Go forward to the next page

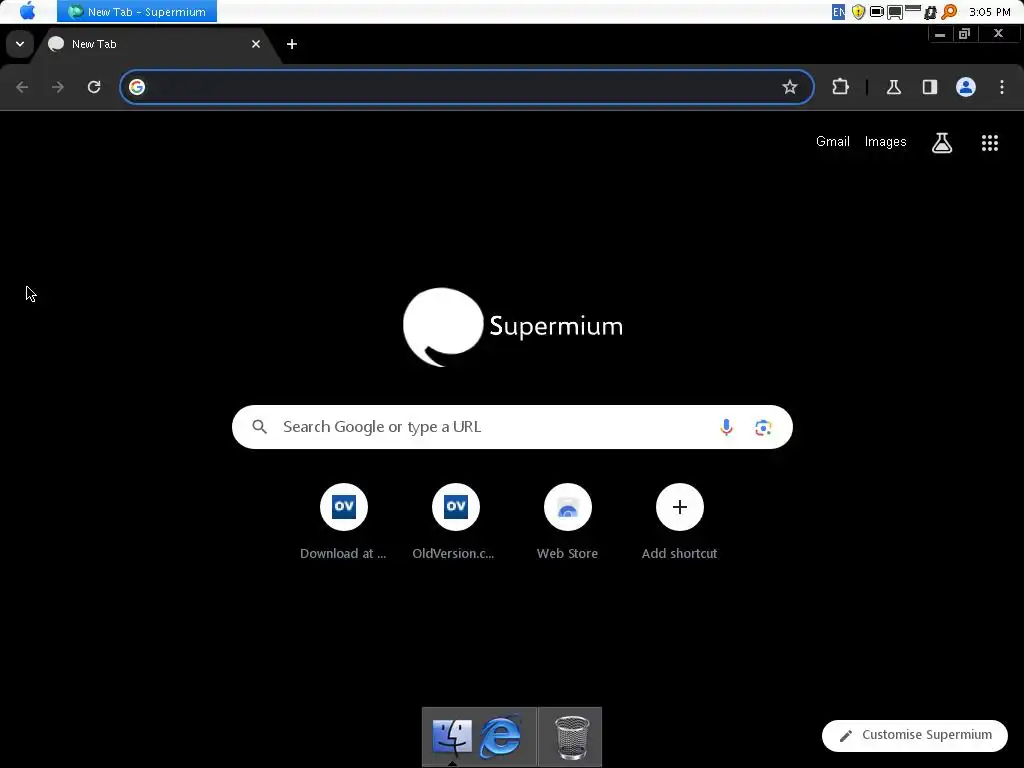58,87
